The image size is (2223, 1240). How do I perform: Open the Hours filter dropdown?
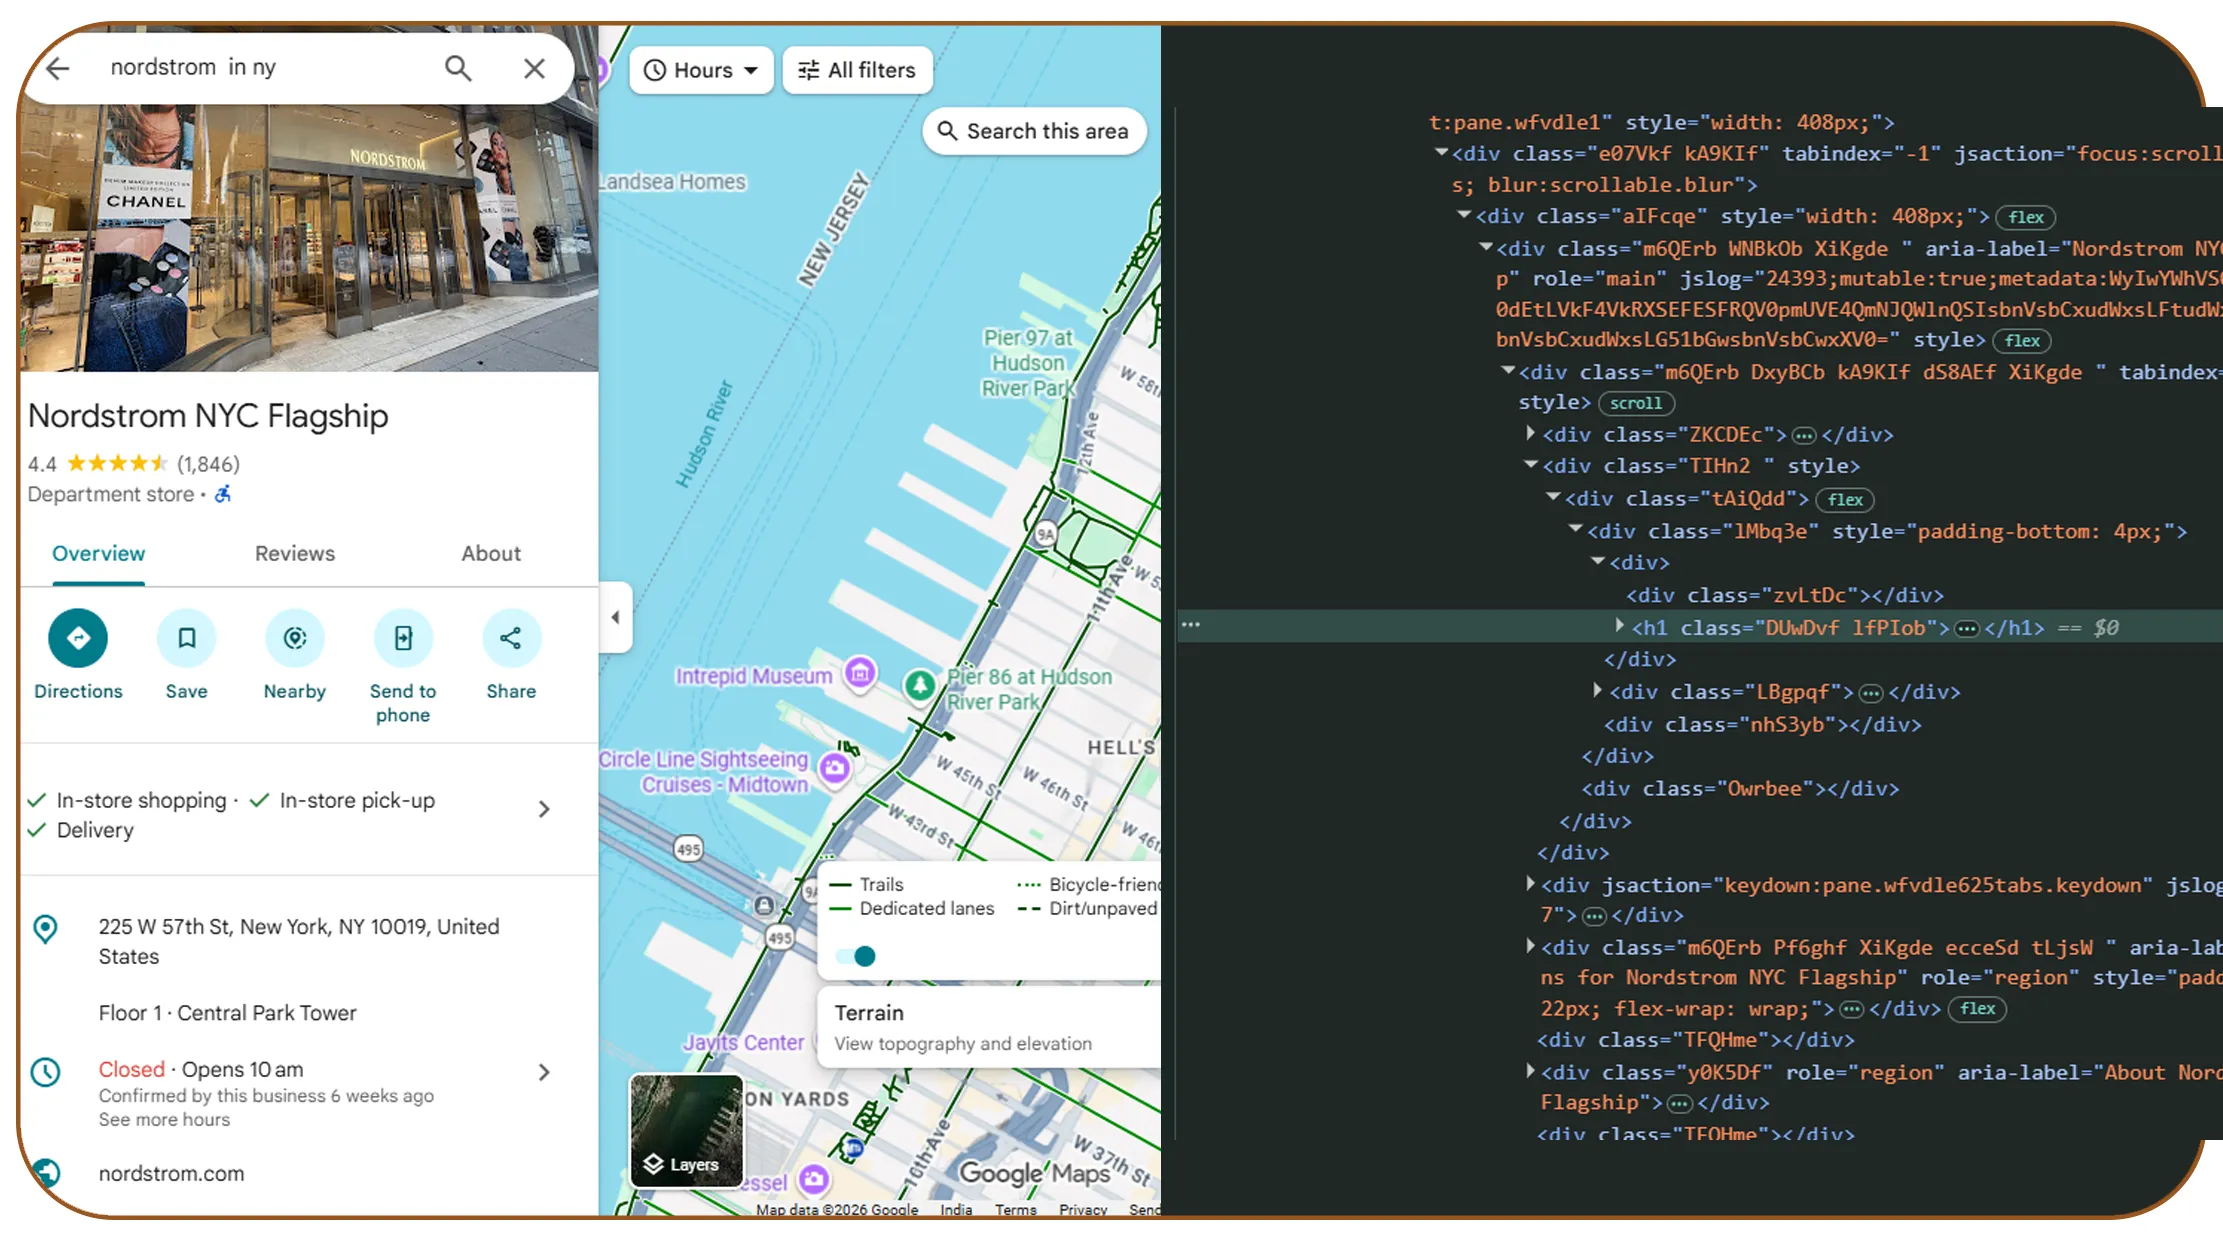[701, 70]
